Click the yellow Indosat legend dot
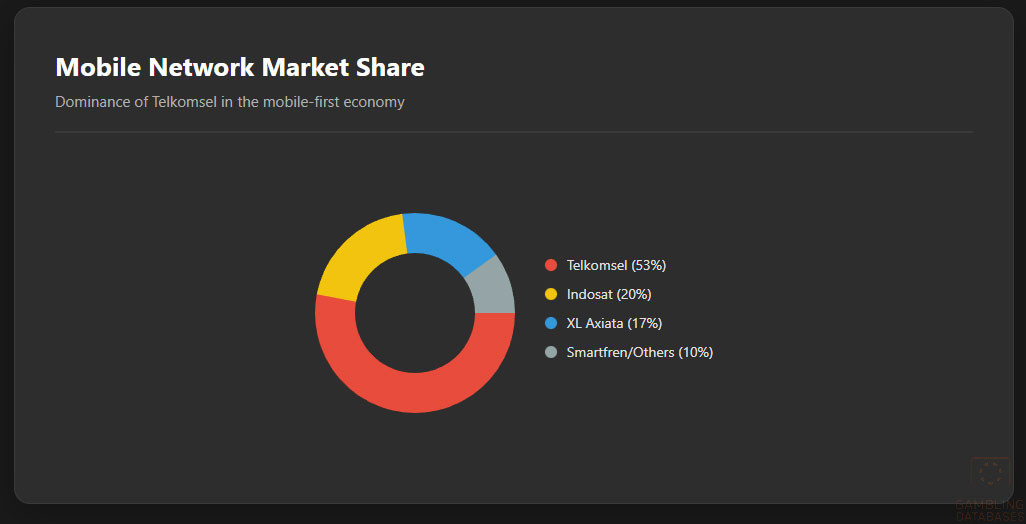The width and height of the screenshot is (1026, 524). click(550, 294)
